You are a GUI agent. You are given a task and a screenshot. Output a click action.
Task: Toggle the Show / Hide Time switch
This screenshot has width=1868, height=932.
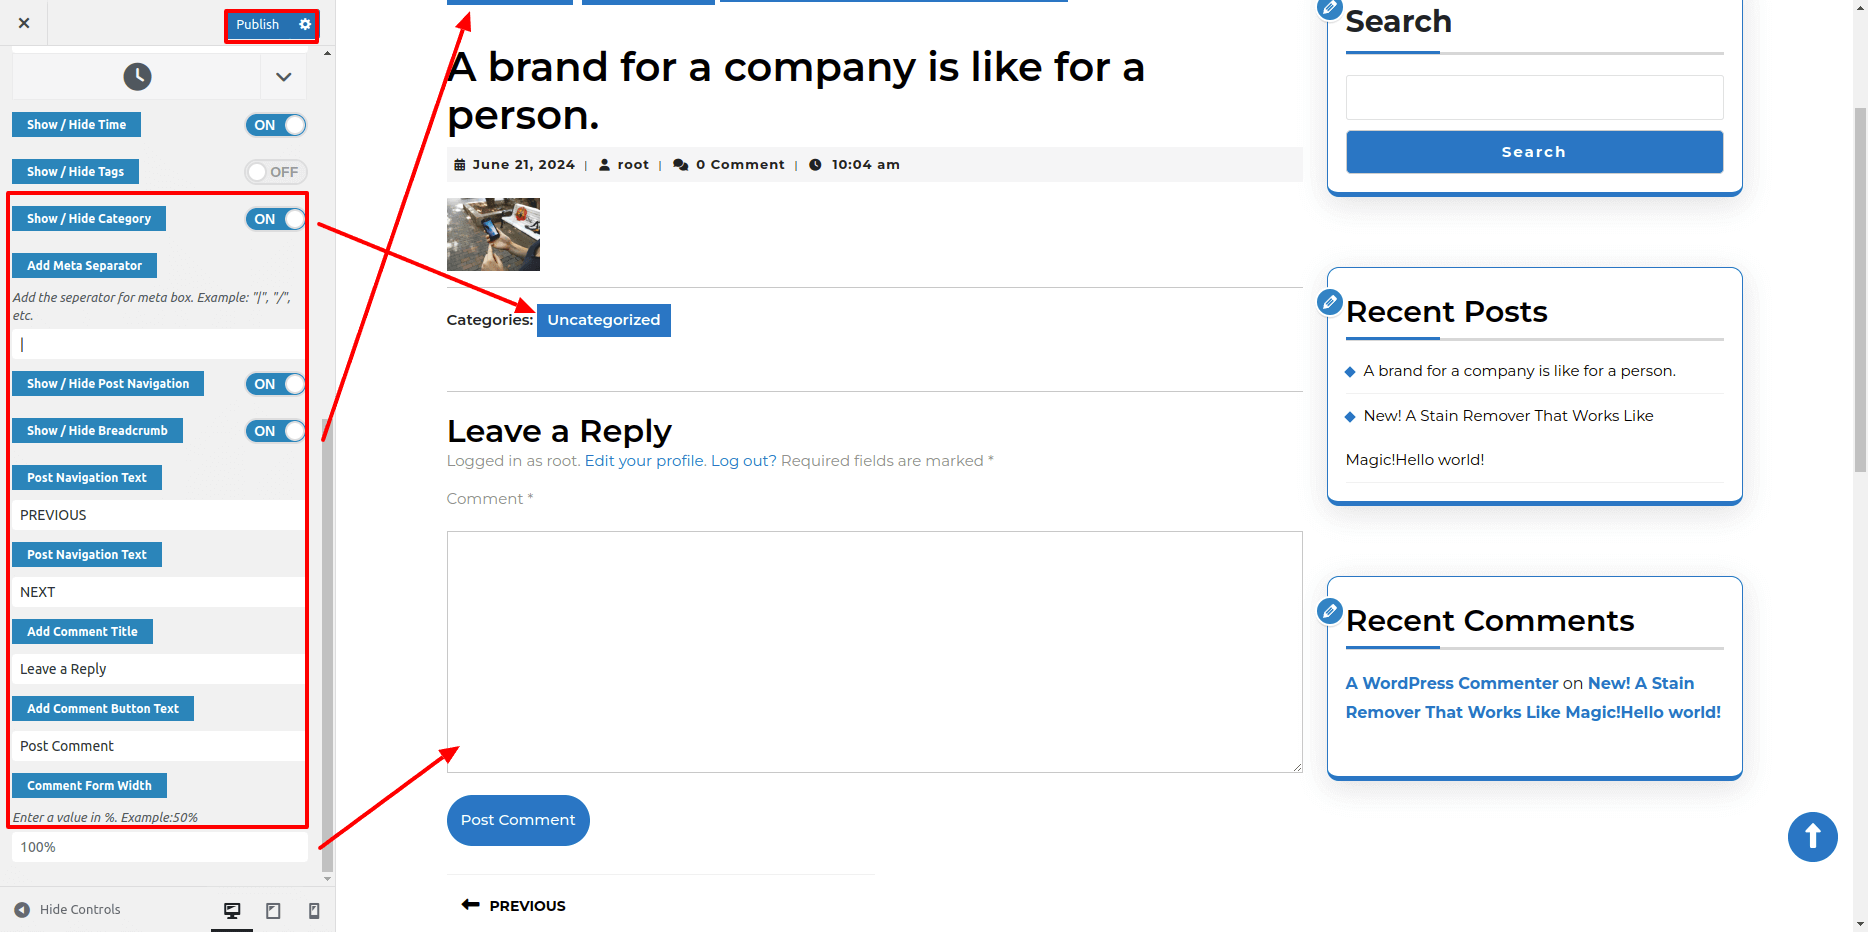click(x=276, y=125)
